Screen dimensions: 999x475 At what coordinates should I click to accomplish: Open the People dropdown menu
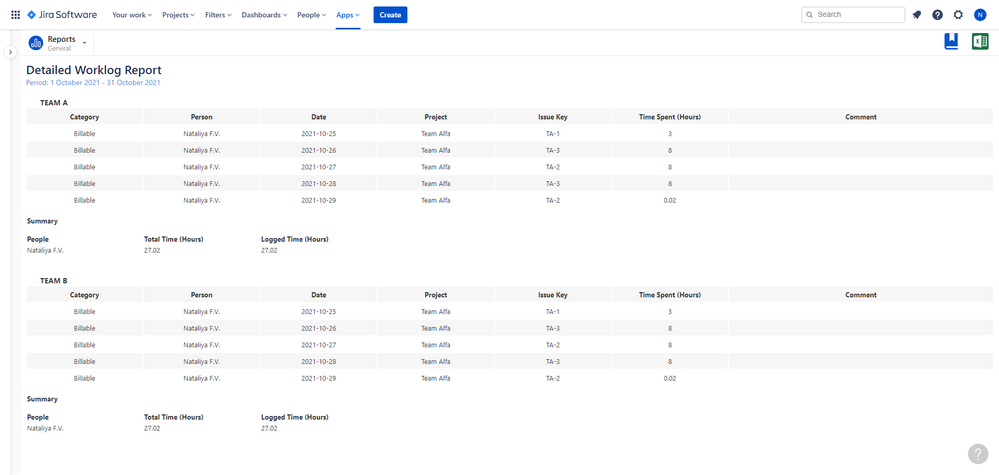pyautogui.click(x=312, y=15)
